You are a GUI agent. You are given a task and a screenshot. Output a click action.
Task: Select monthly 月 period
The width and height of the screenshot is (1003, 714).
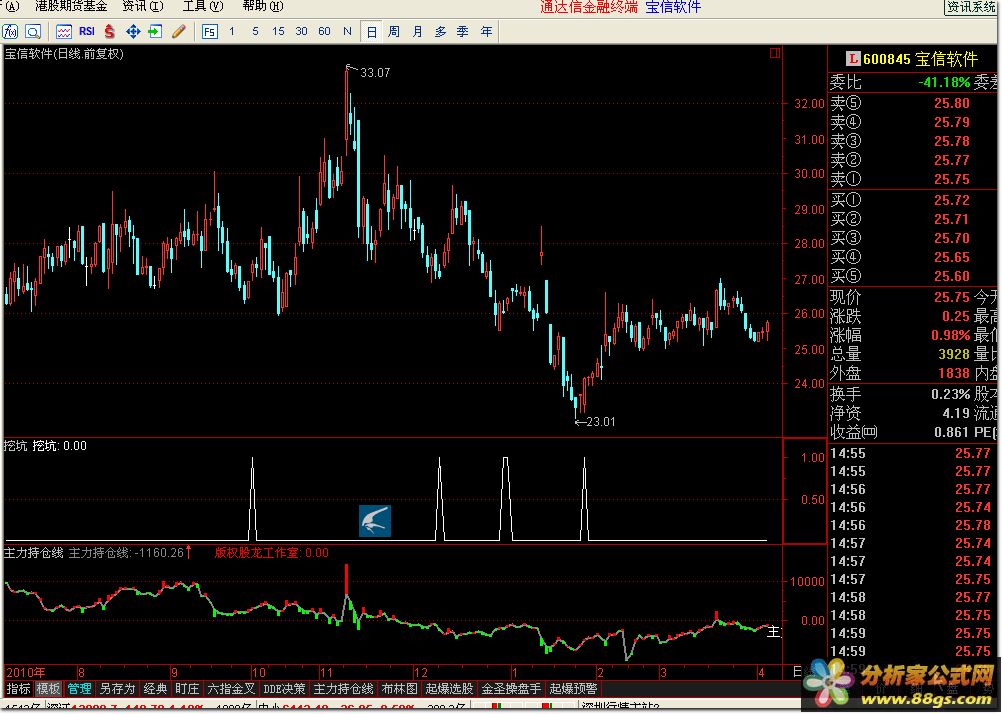417,31
